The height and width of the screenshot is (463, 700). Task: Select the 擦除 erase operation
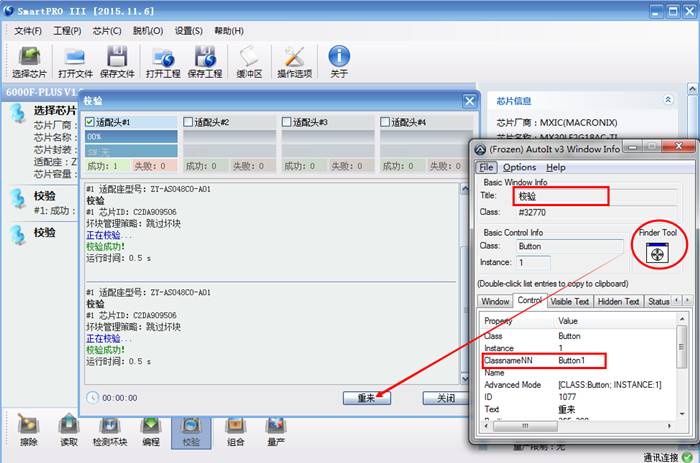[x=29, y=428]
